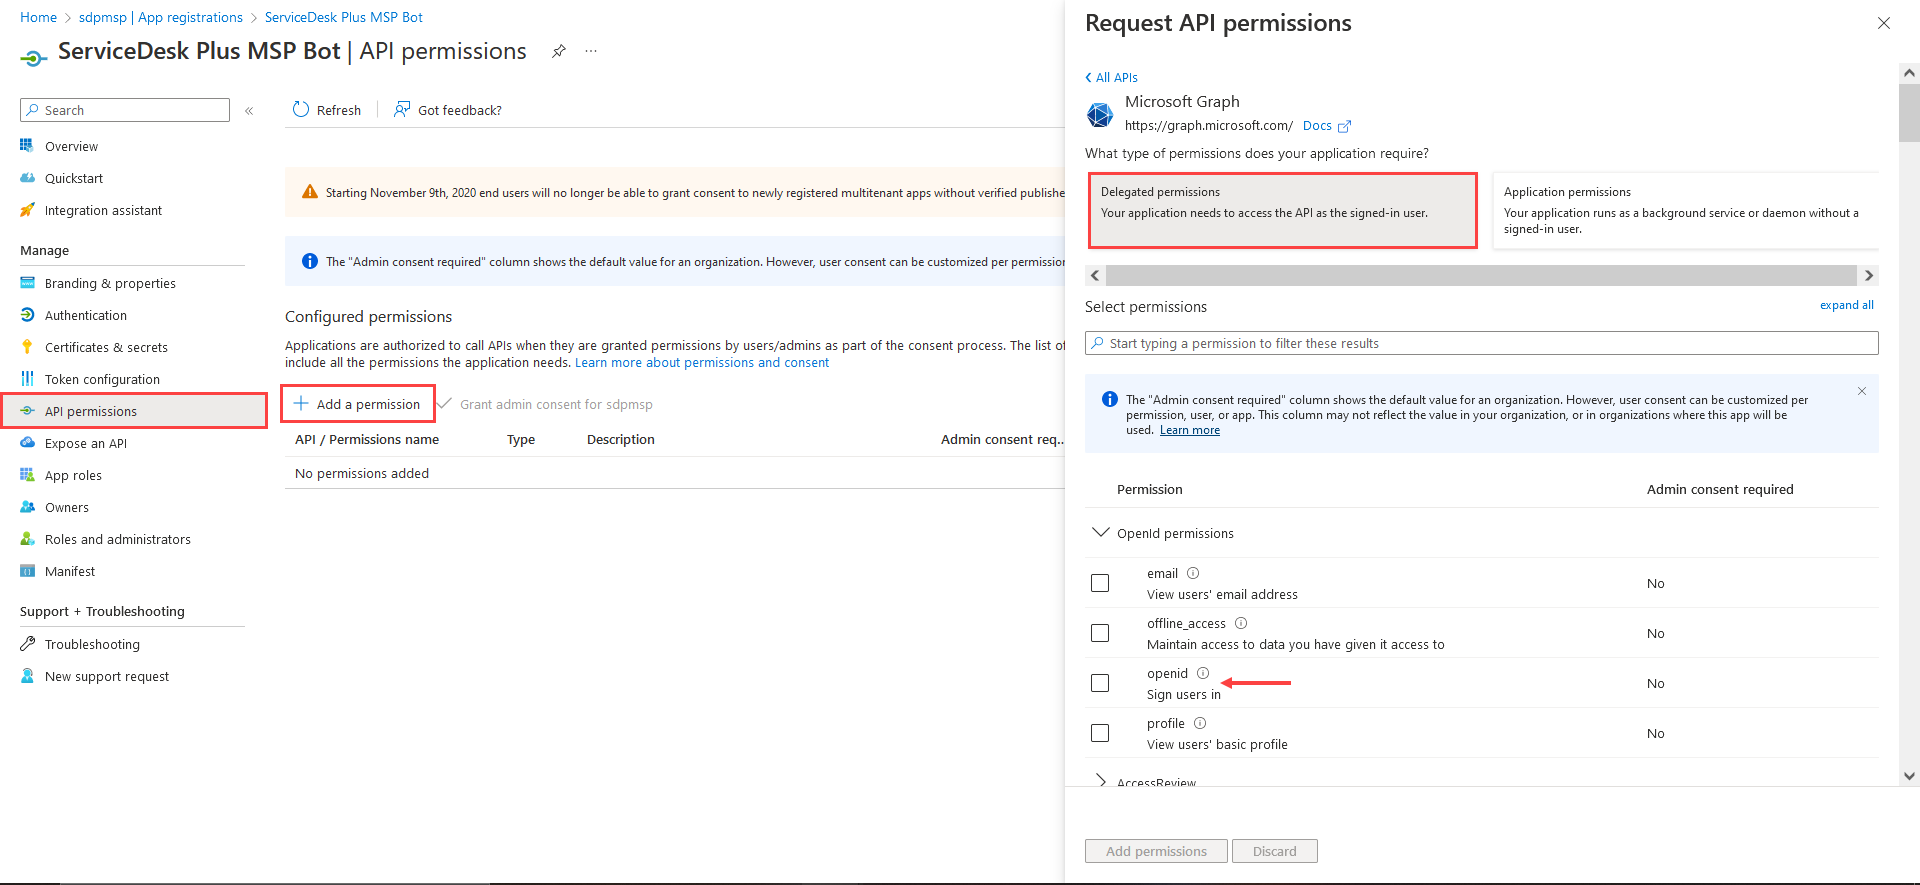The height and width of the screenshot is (885, 1920).
Task: Click the Expose an API cloud icon
Action: (x=27, y=443)
